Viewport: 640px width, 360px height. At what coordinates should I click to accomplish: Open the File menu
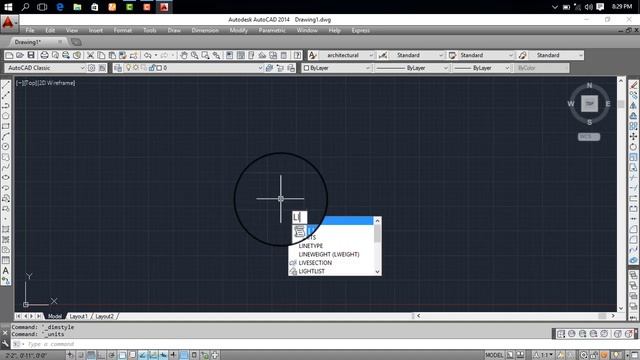tap(30, 30)
